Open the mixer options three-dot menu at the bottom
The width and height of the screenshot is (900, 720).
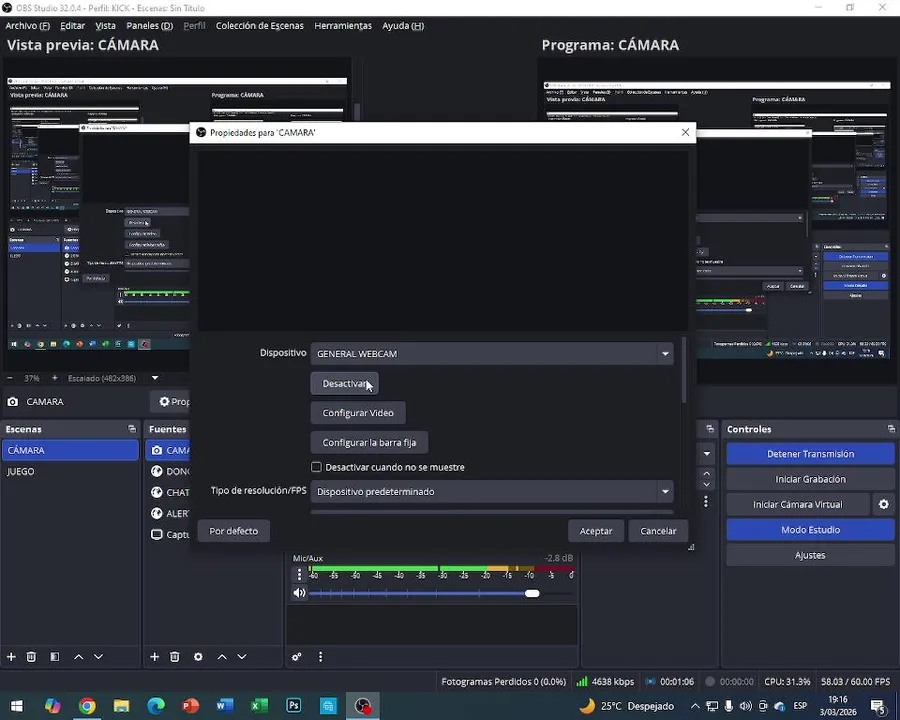pyautogui.click(x=320, y=656)
